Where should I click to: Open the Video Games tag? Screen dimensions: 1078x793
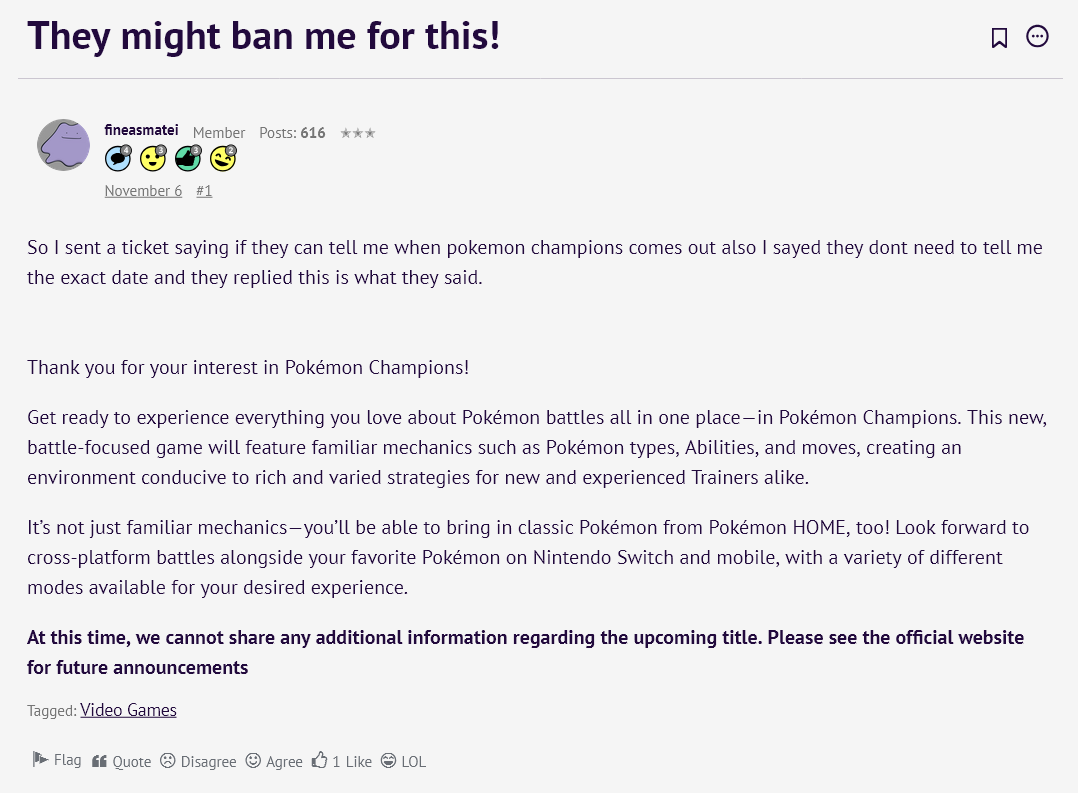coord(128,710)
